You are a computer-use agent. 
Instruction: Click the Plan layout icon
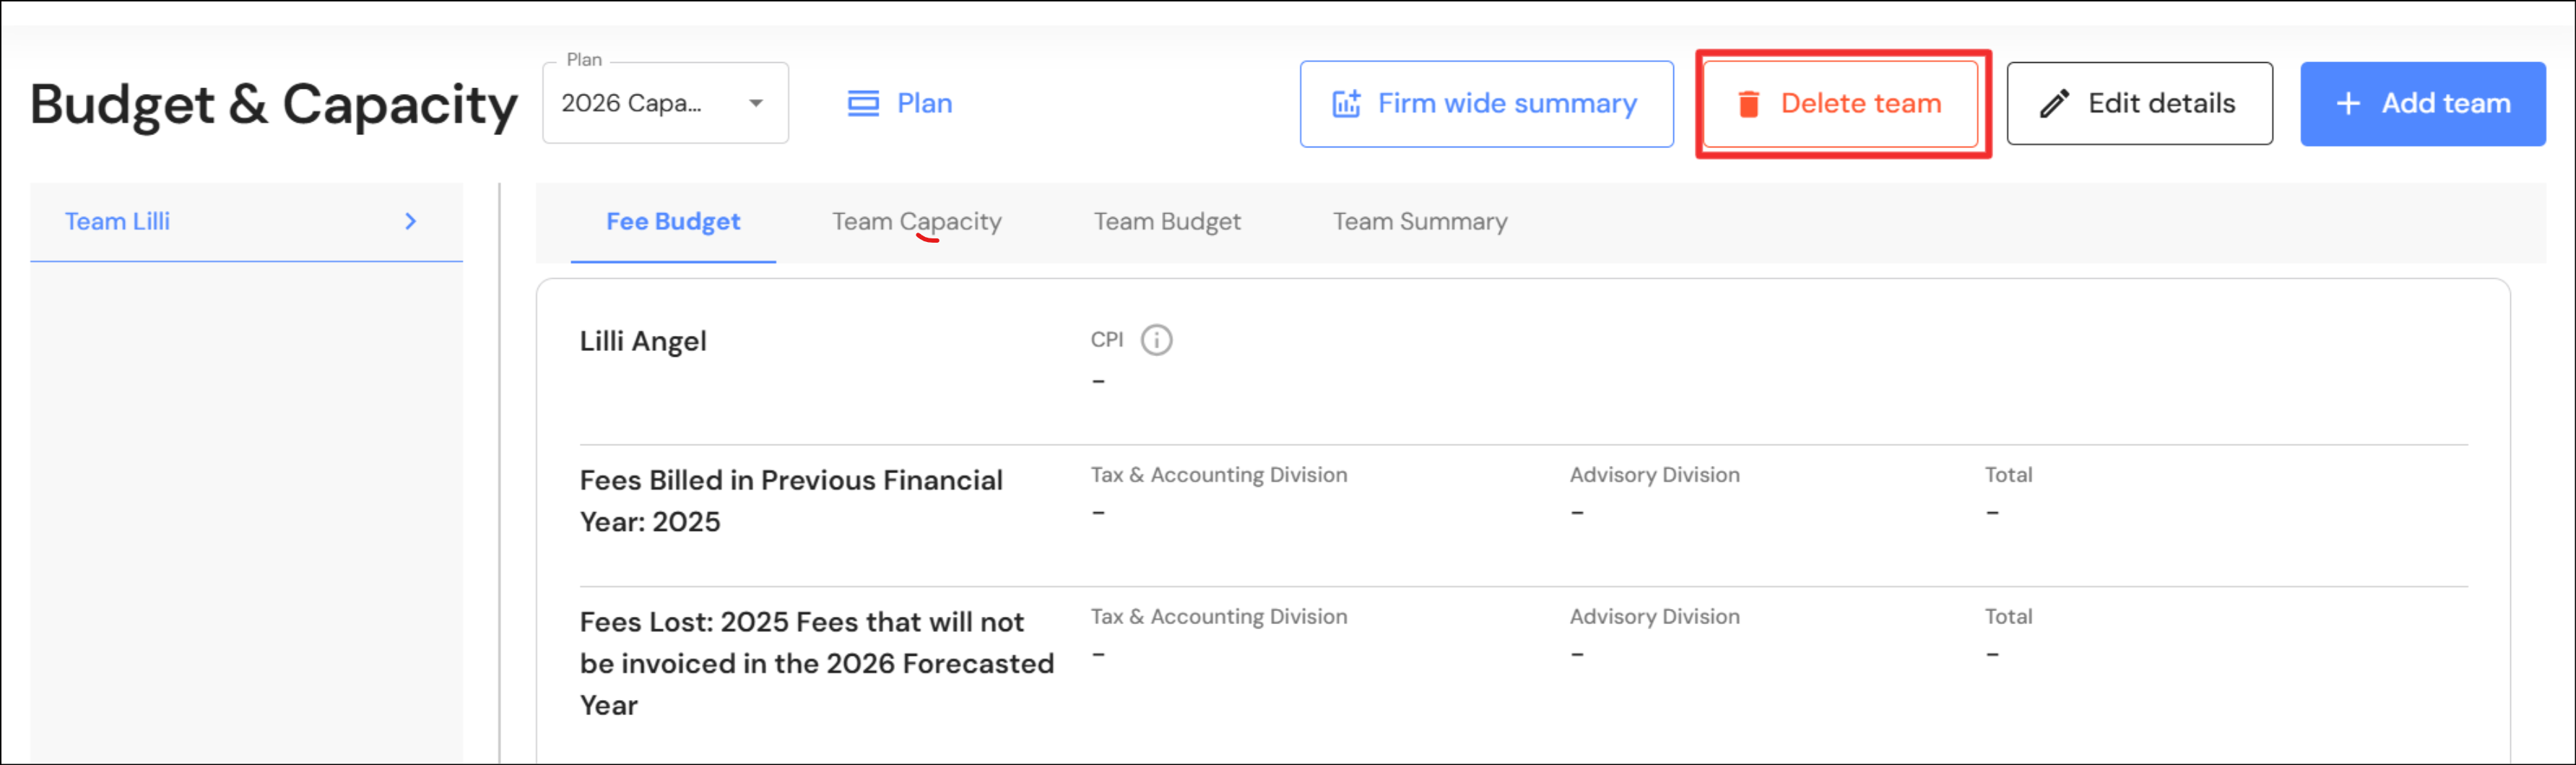click(x=863, y=104)
